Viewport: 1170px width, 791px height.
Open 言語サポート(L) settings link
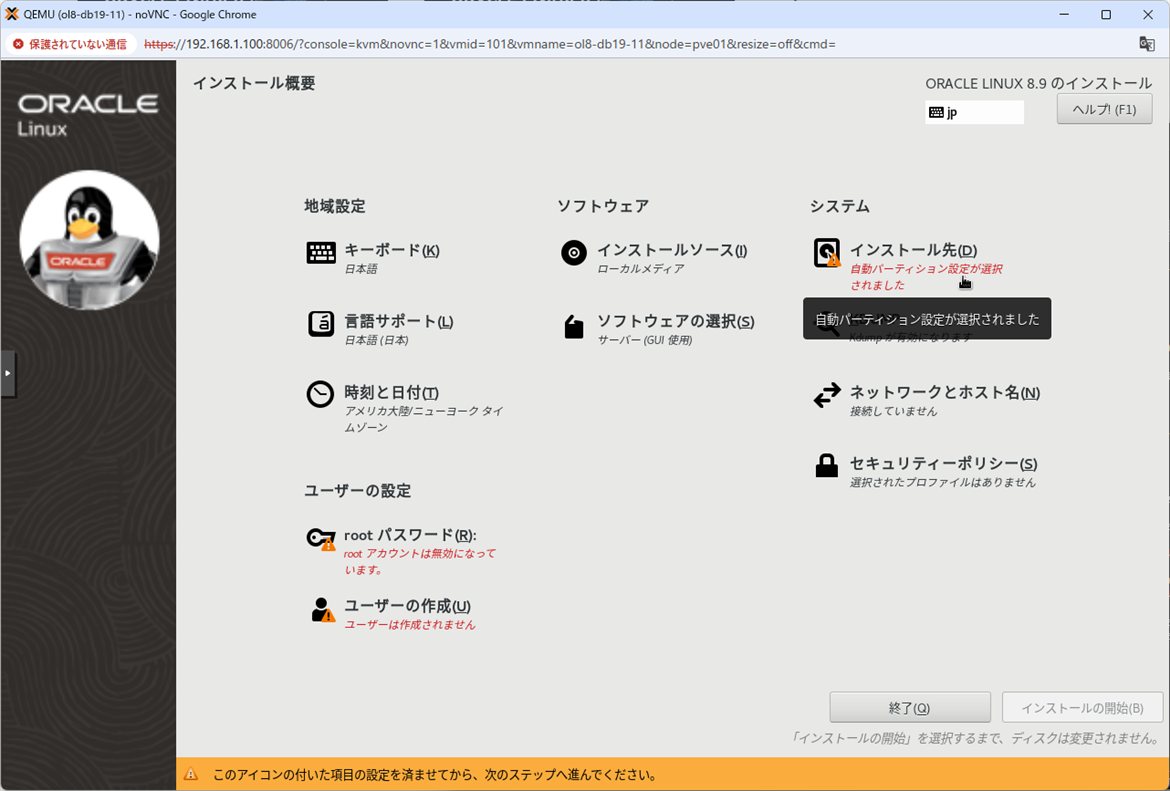[398, 322]
